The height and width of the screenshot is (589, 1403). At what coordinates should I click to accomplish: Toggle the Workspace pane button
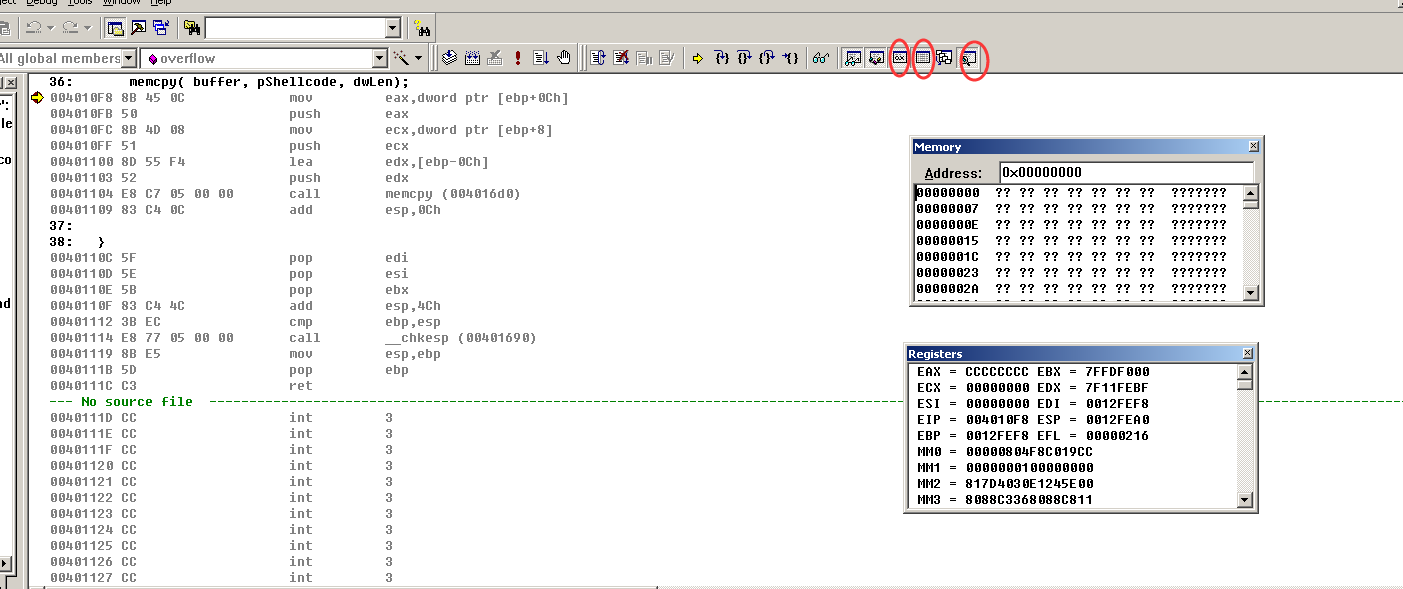click(x=115, y=27)
